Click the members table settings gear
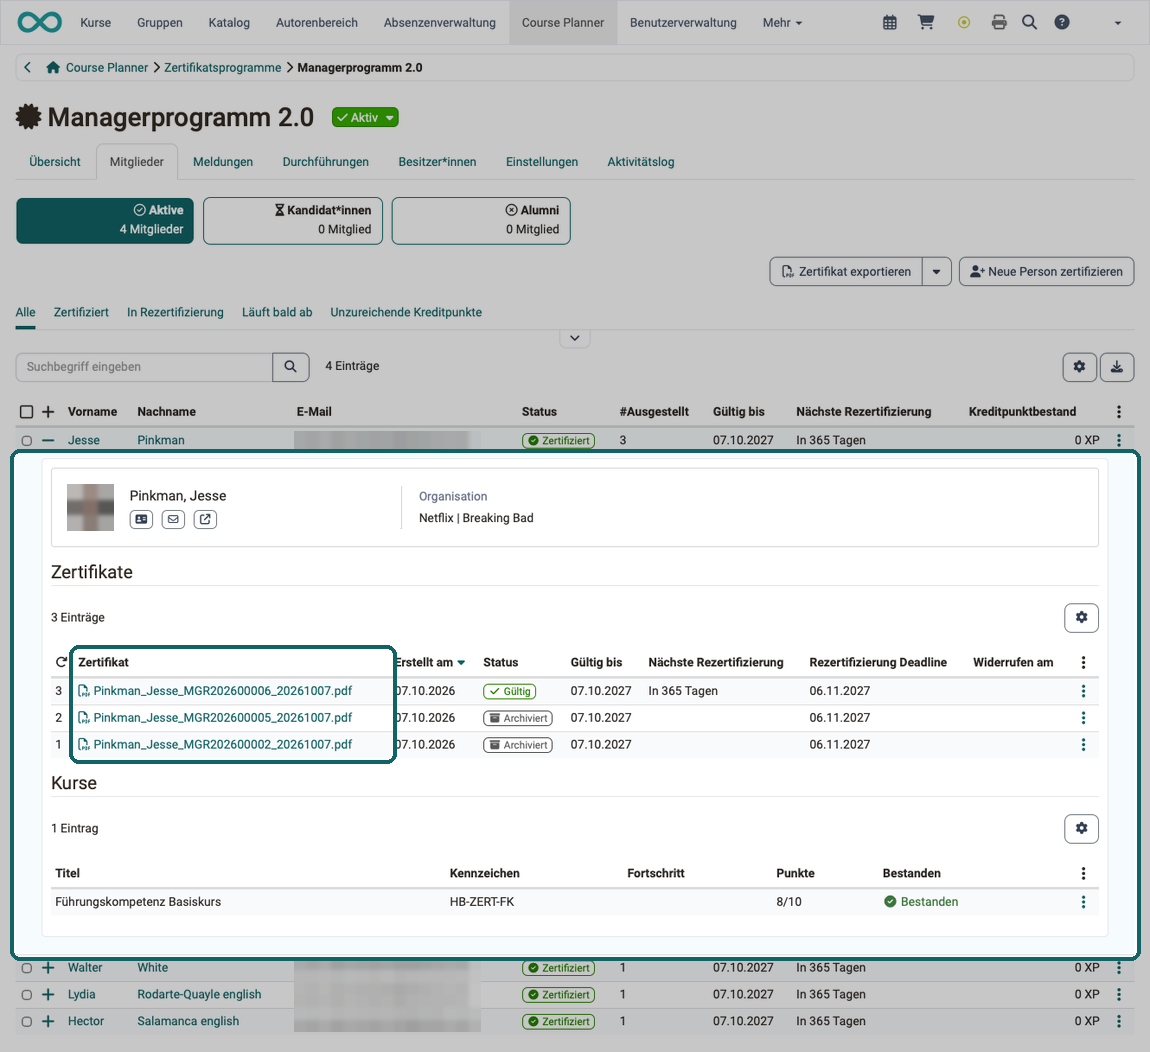Screen dimensions: 1150x1052 point(1080,367)
